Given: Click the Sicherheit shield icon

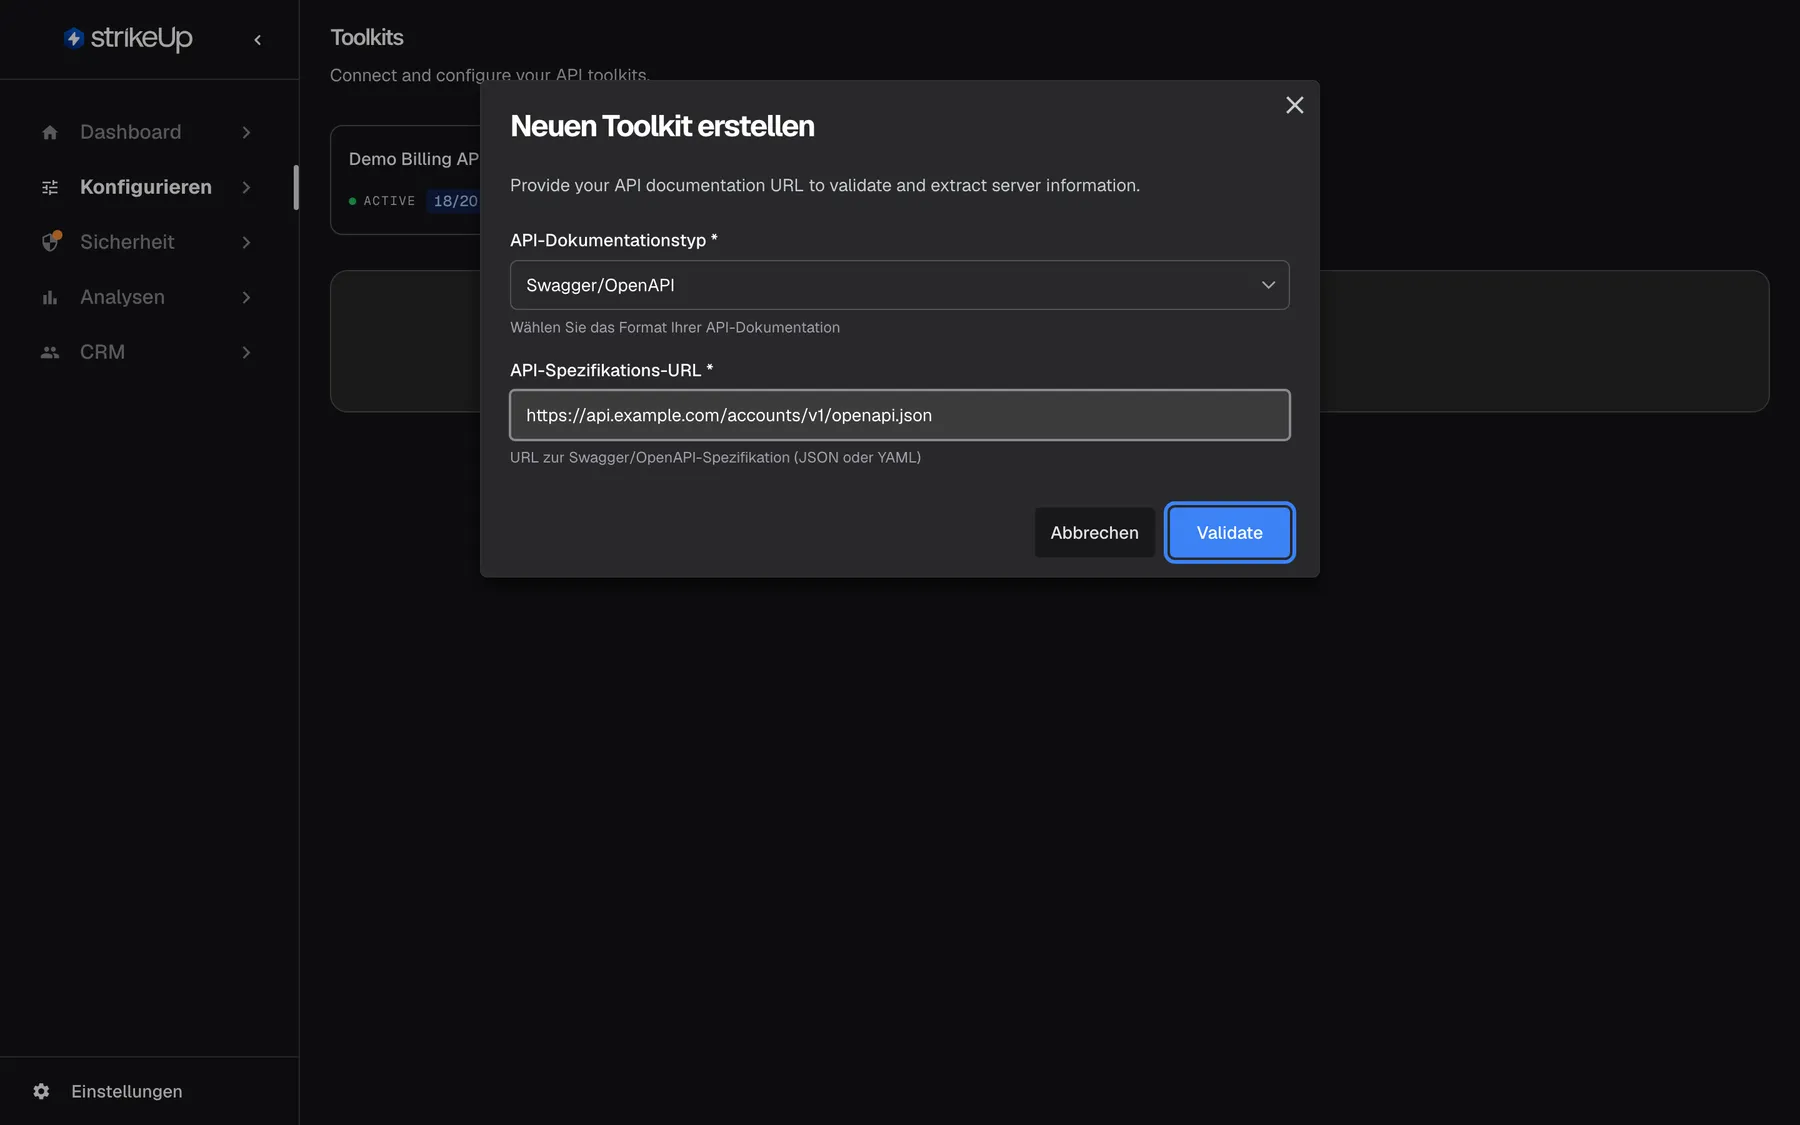Looking at the screenshot, I should [50, 242].
